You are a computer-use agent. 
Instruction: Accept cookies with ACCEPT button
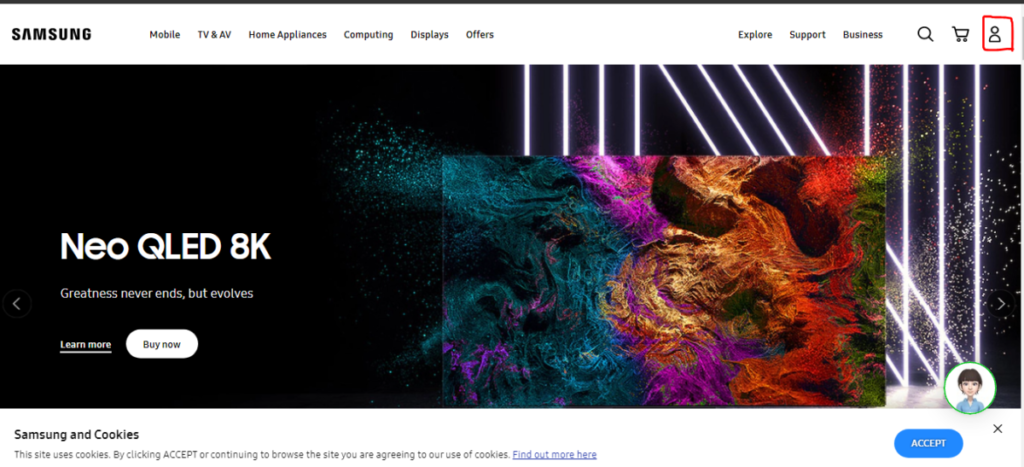929,443
